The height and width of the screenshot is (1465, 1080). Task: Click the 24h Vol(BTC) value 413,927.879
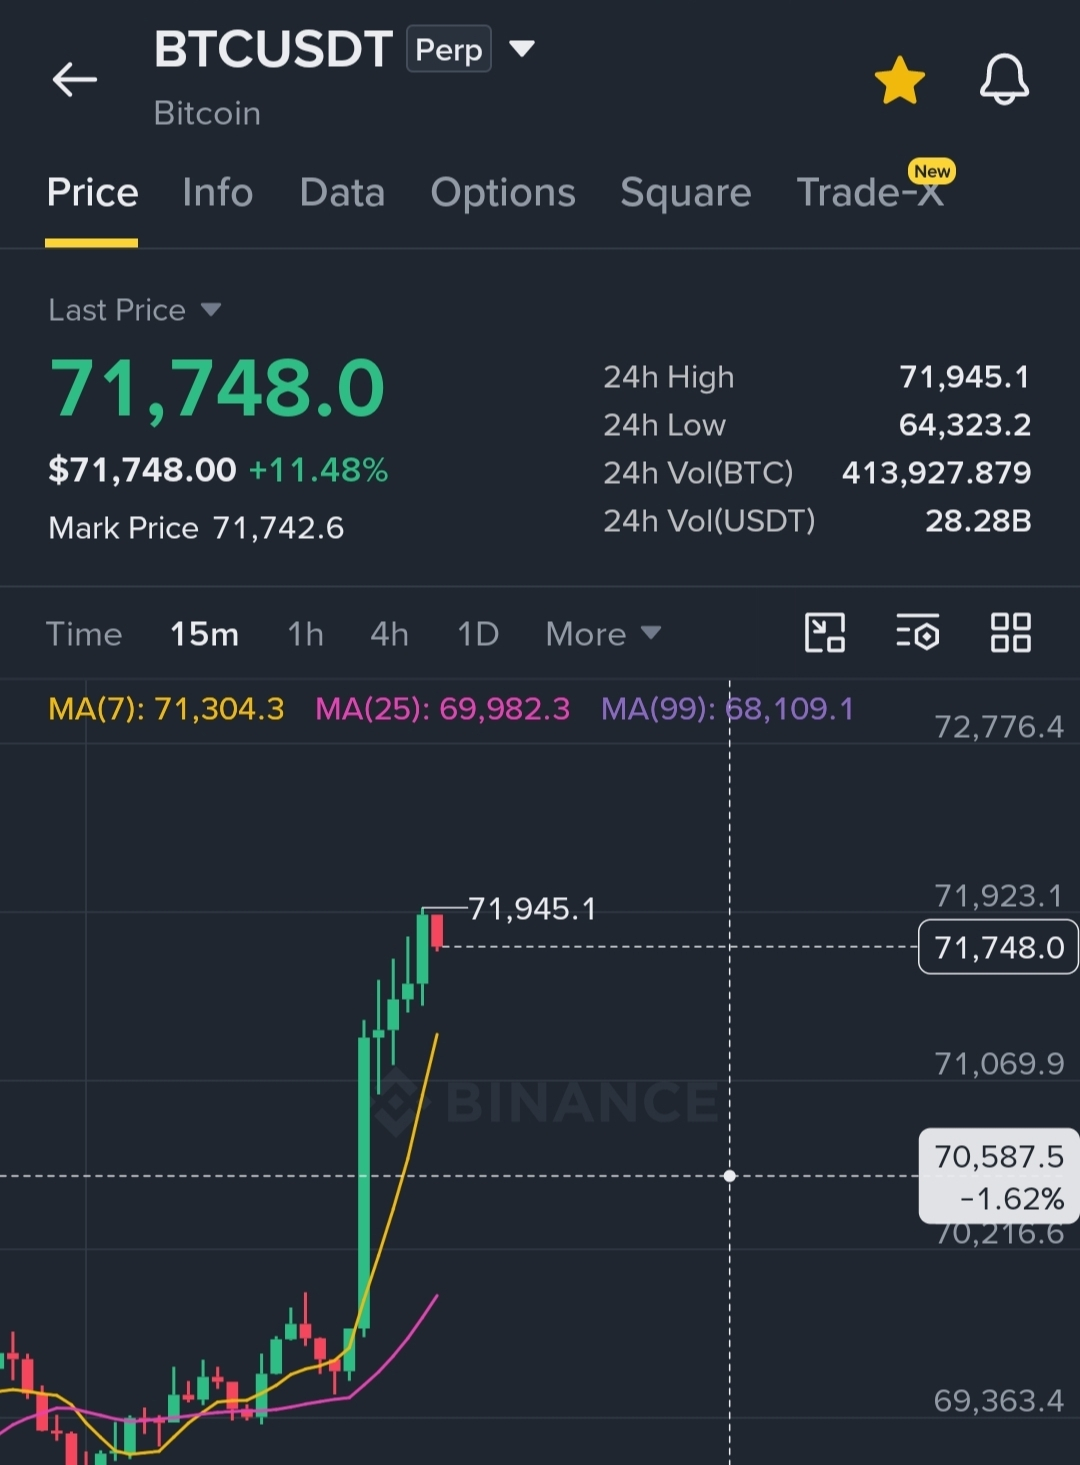point(936,473)
